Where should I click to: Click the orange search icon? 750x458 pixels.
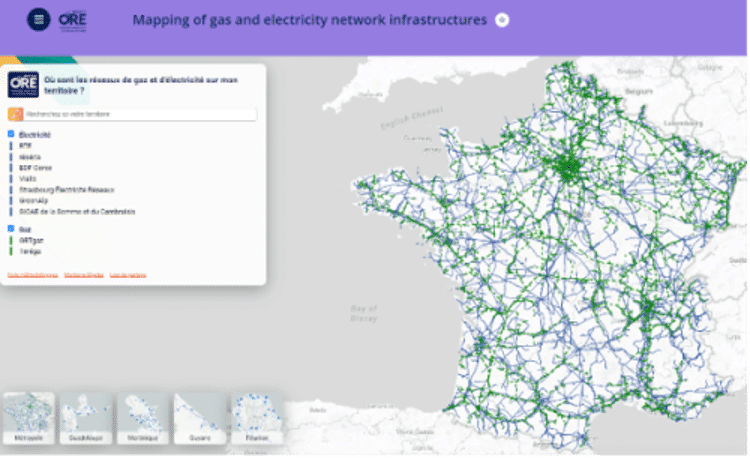[13, 115]
